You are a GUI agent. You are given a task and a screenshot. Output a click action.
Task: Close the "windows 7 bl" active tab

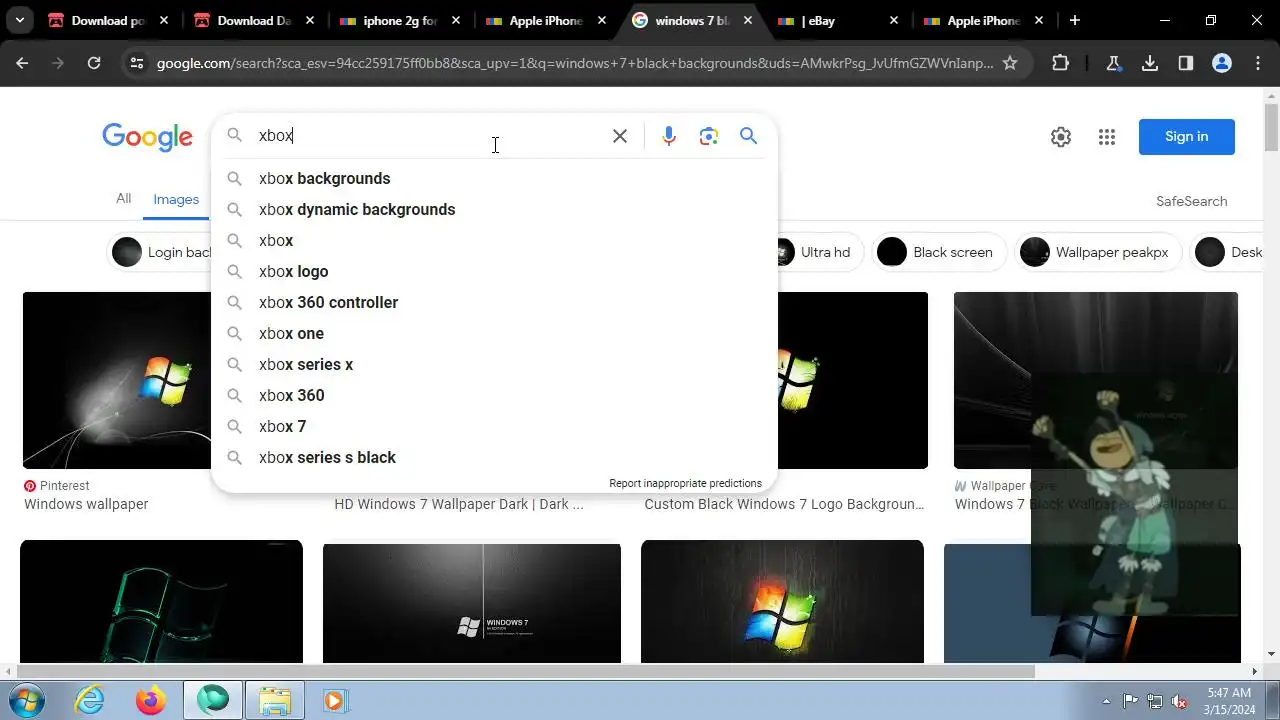click(748, 20)
